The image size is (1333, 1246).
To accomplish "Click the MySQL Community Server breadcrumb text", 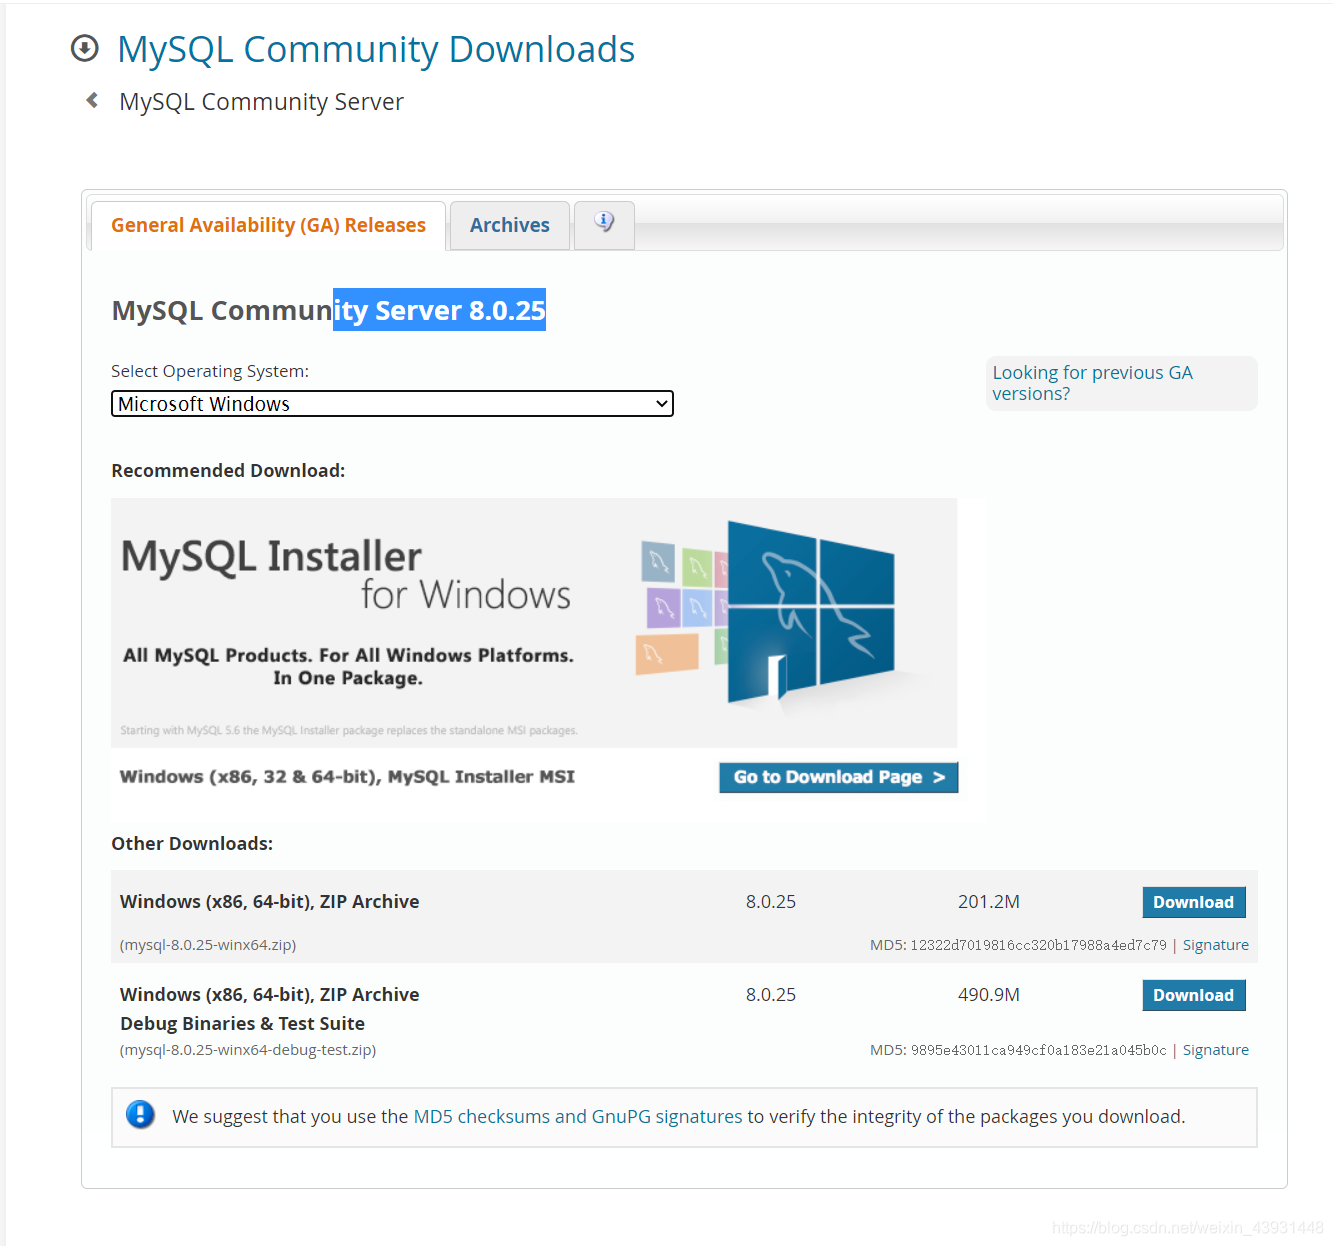I will pyautogui.click(x=261, y=102).
